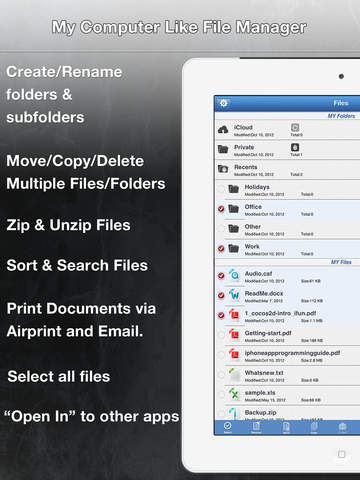
Task: Open the Private folder name
Action: pos(244,147)
